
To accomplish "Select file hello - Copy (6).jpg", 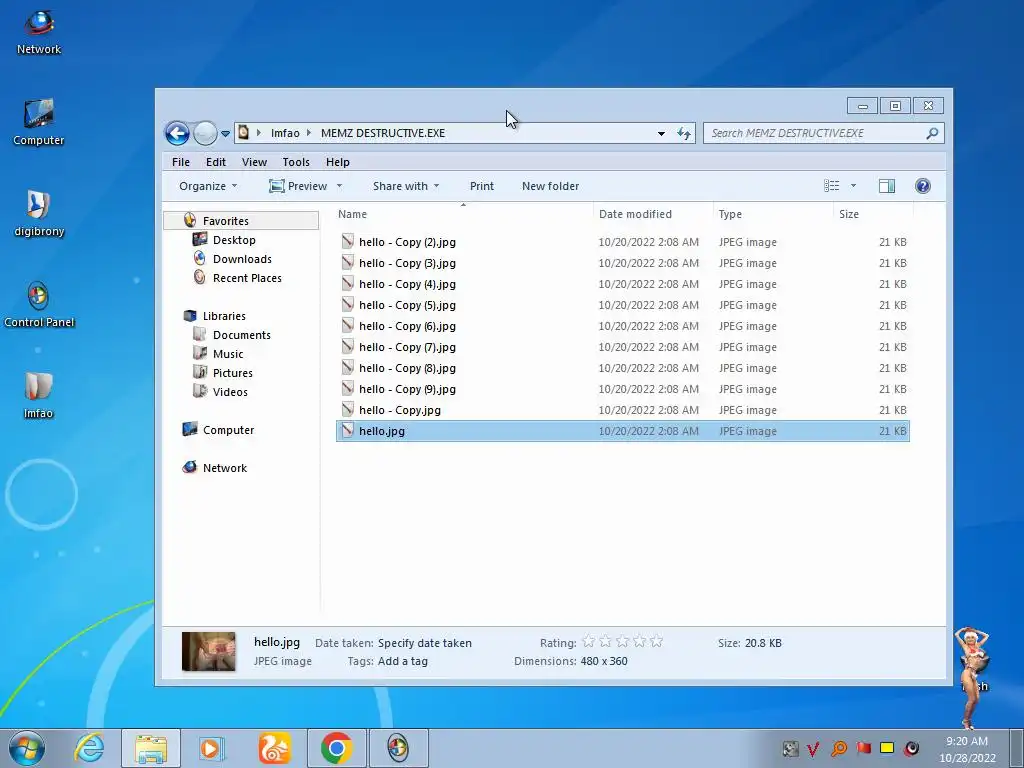I will [622, 325].
